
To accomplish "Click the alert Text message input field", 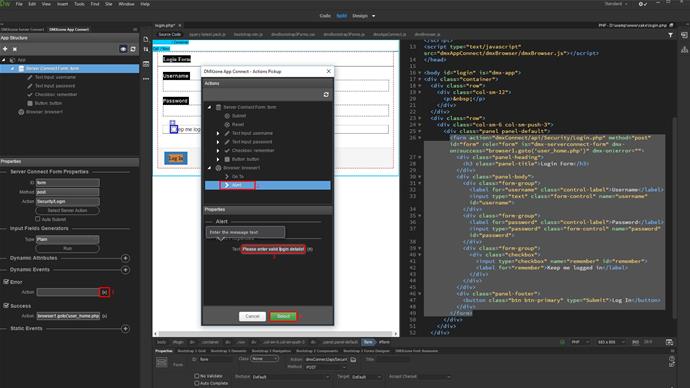I will (x=273, y=249).
